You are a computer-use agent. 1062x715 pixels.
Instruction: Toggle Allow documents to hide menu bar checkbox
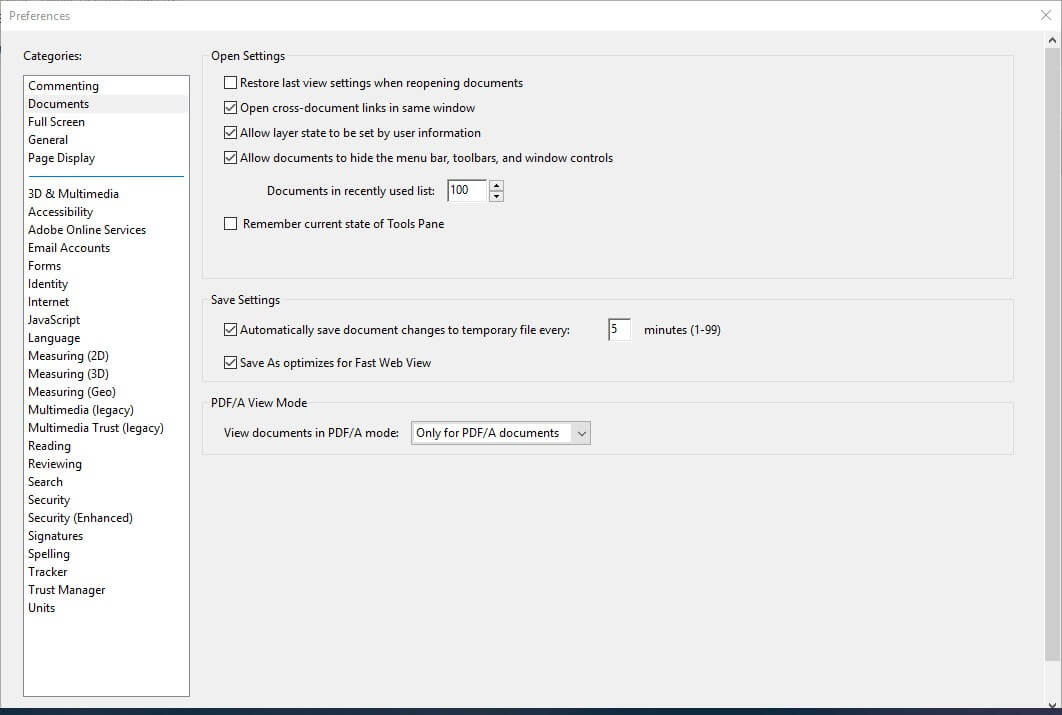(x=230, y=158)
